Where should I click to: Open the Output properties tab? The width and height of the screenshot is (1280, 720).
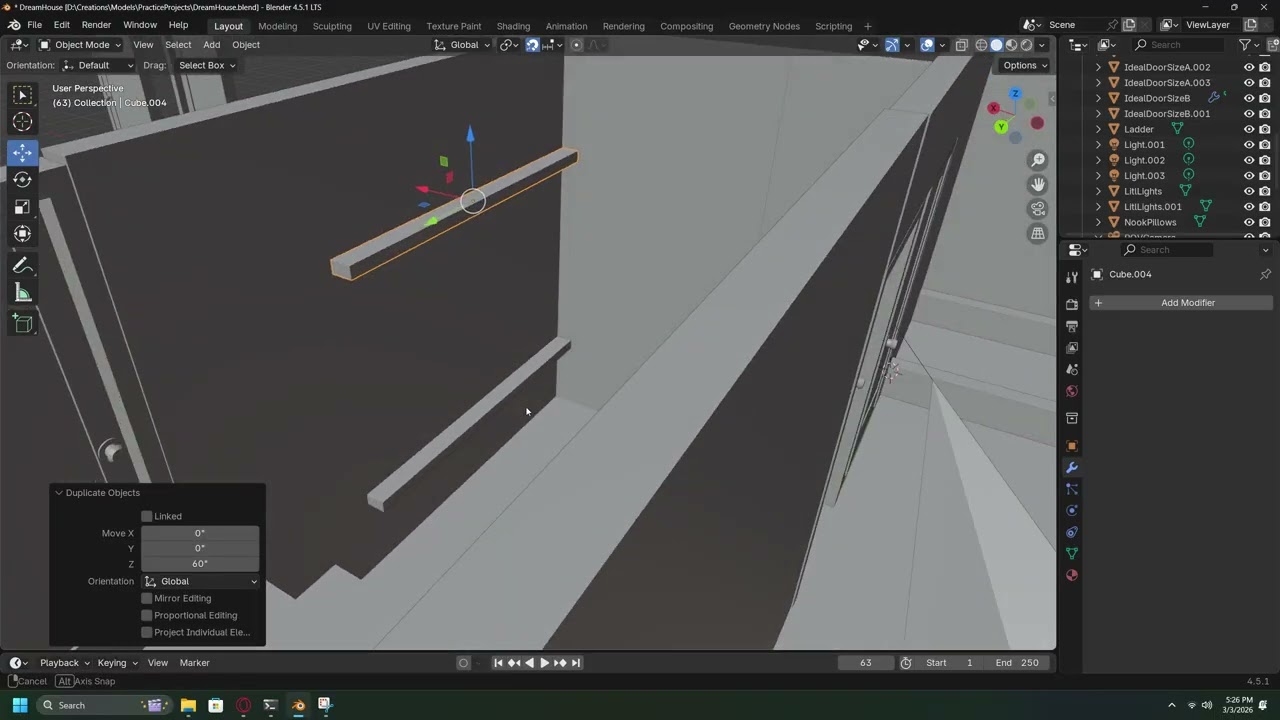[x=1072, y=326]
